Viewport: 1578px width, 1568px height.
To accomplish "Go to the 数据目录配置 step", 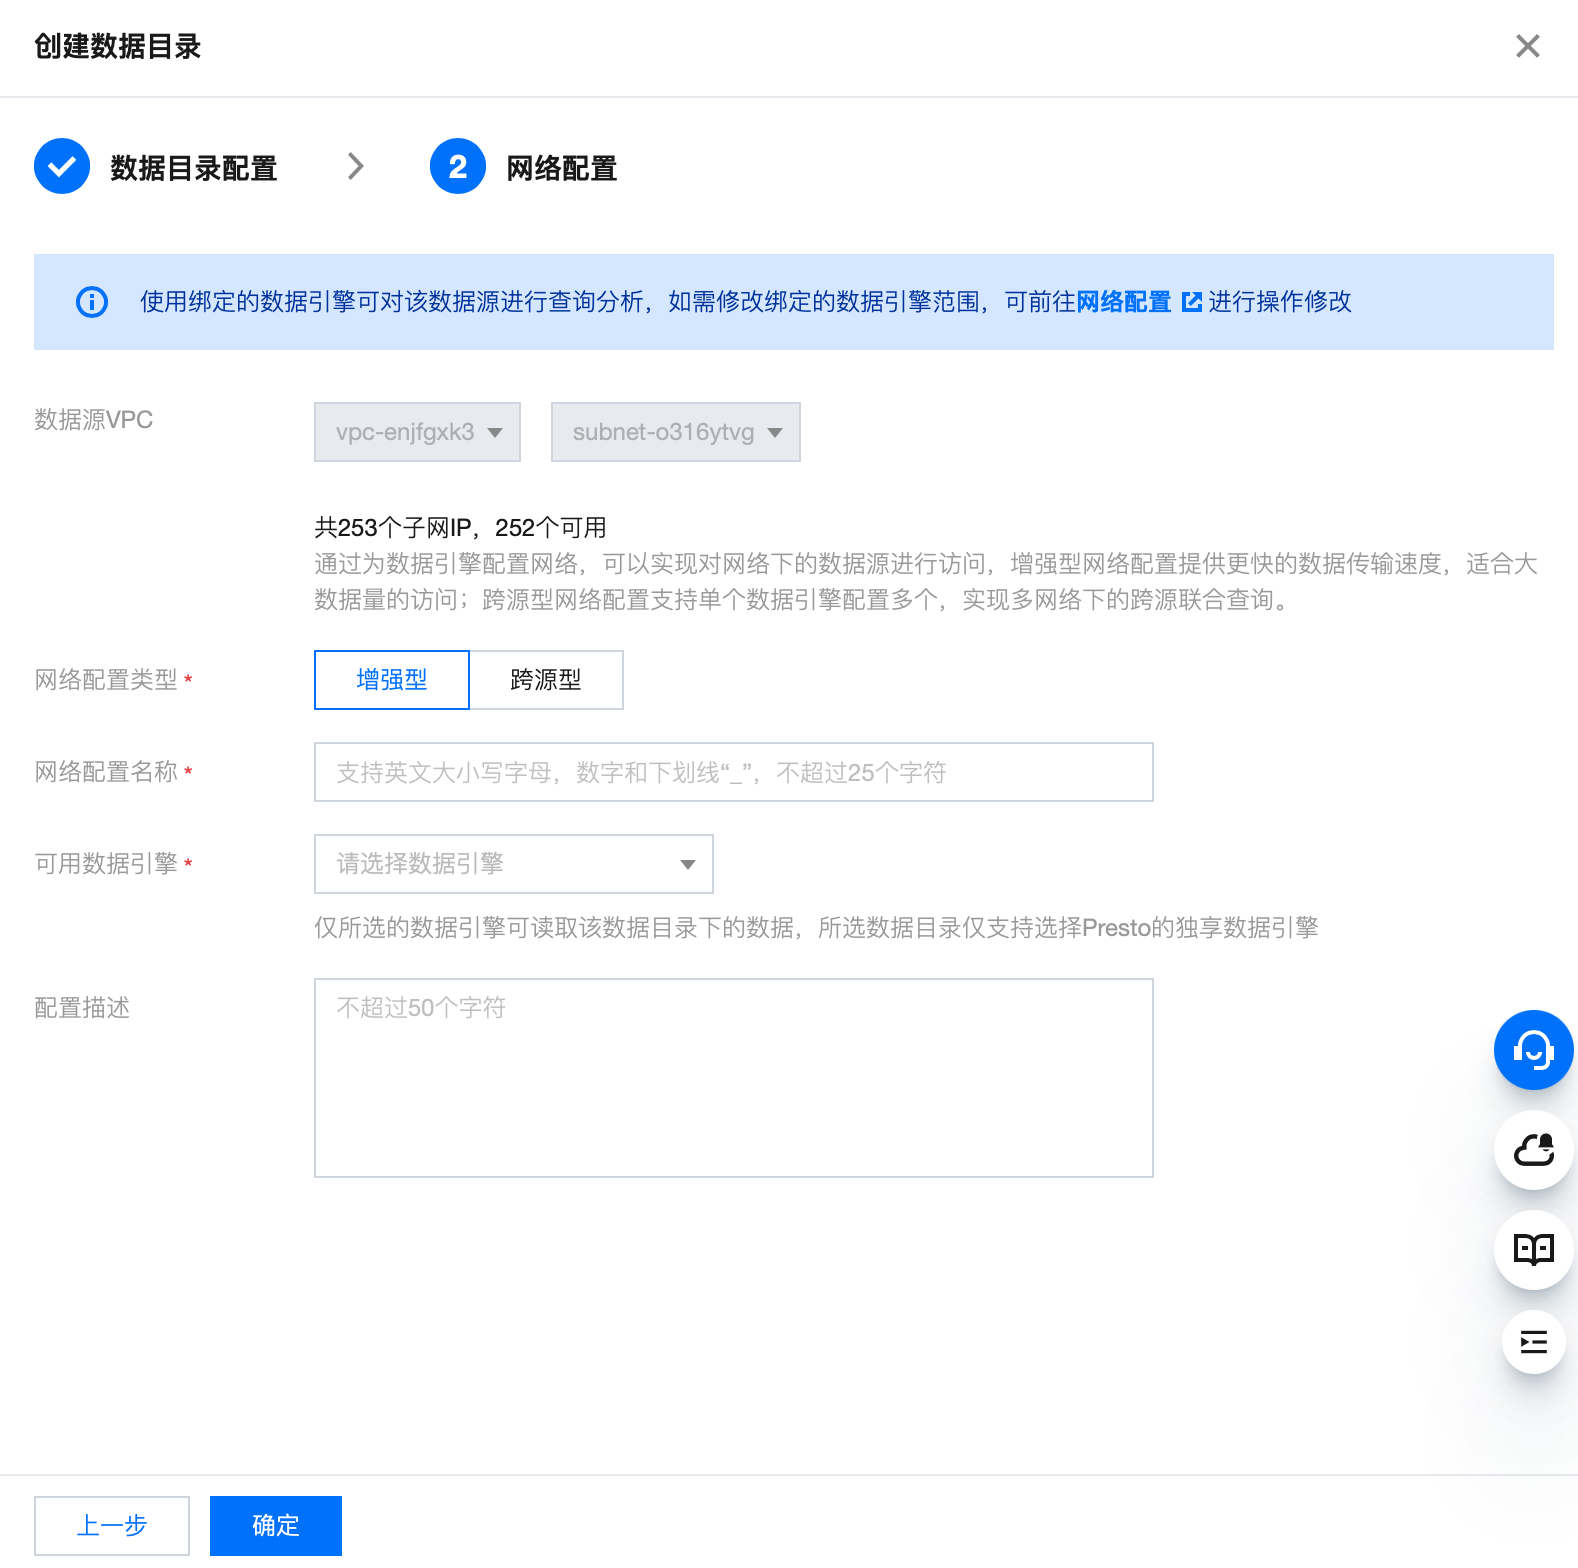I will 194,168.
